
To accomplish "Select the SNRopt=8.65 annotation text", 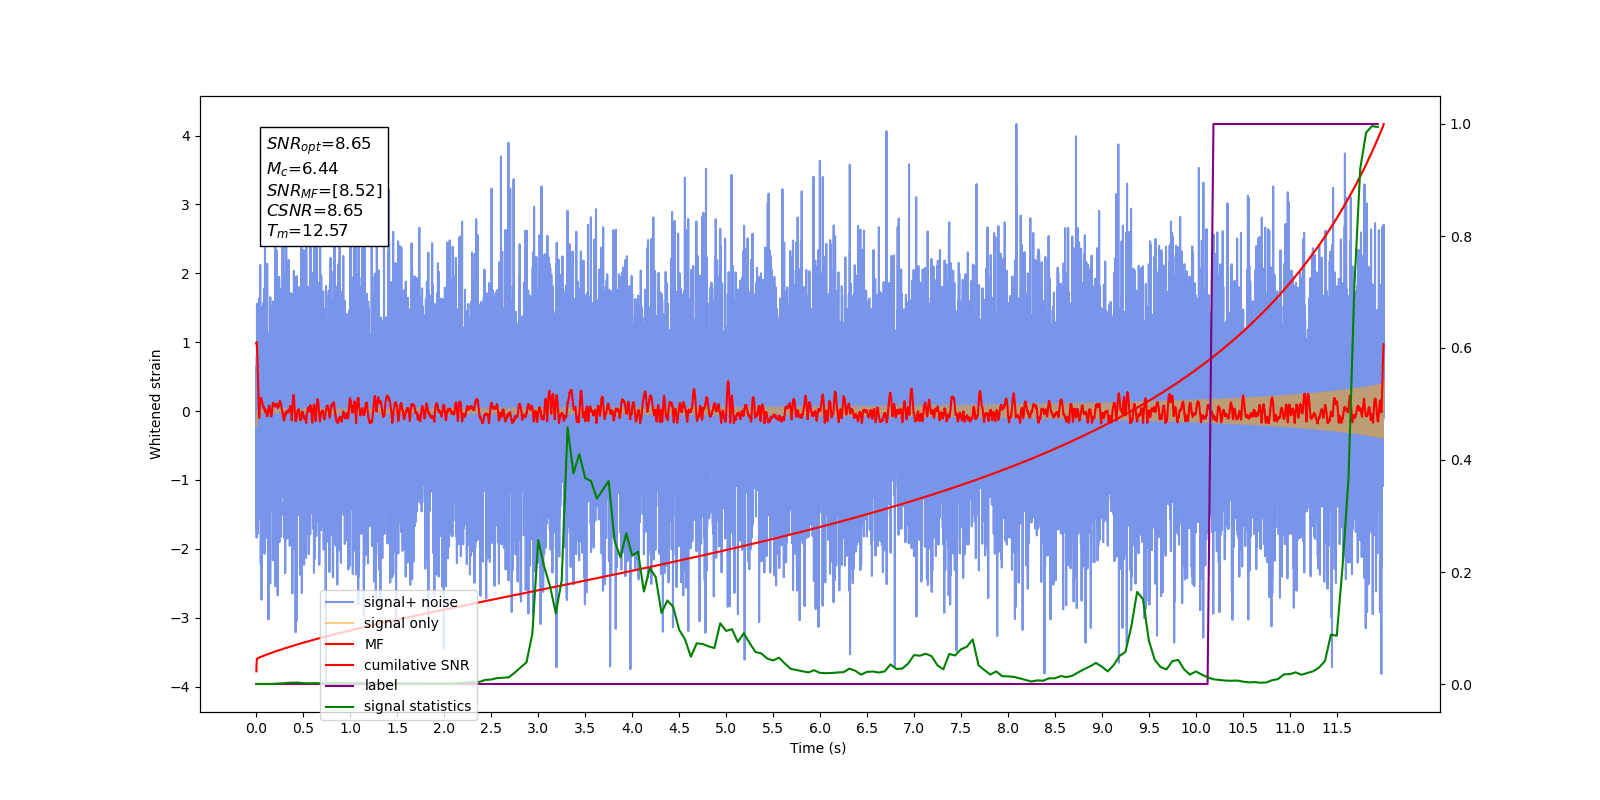I will (x=318, y=144).
